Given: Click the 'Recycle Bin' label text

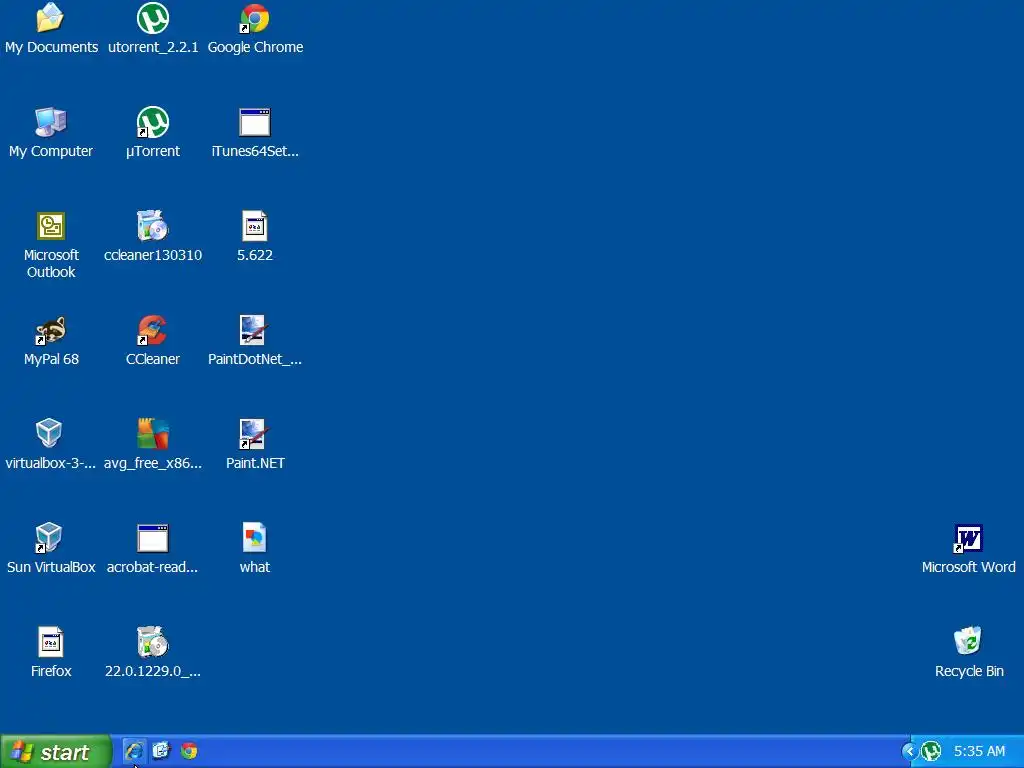Looking at the screenshot, I should tap(969, 671).
